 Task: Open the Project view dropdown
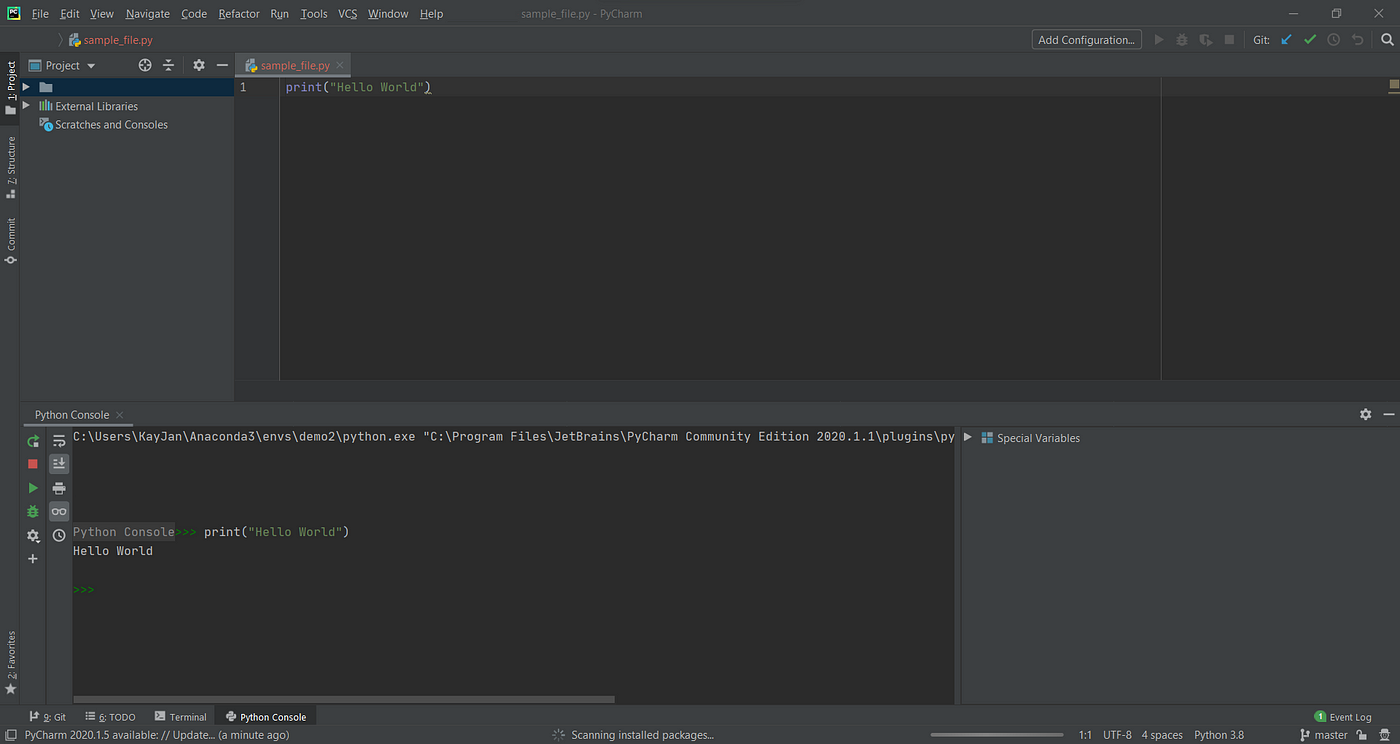pyautogui.click(x=70, y=65)
